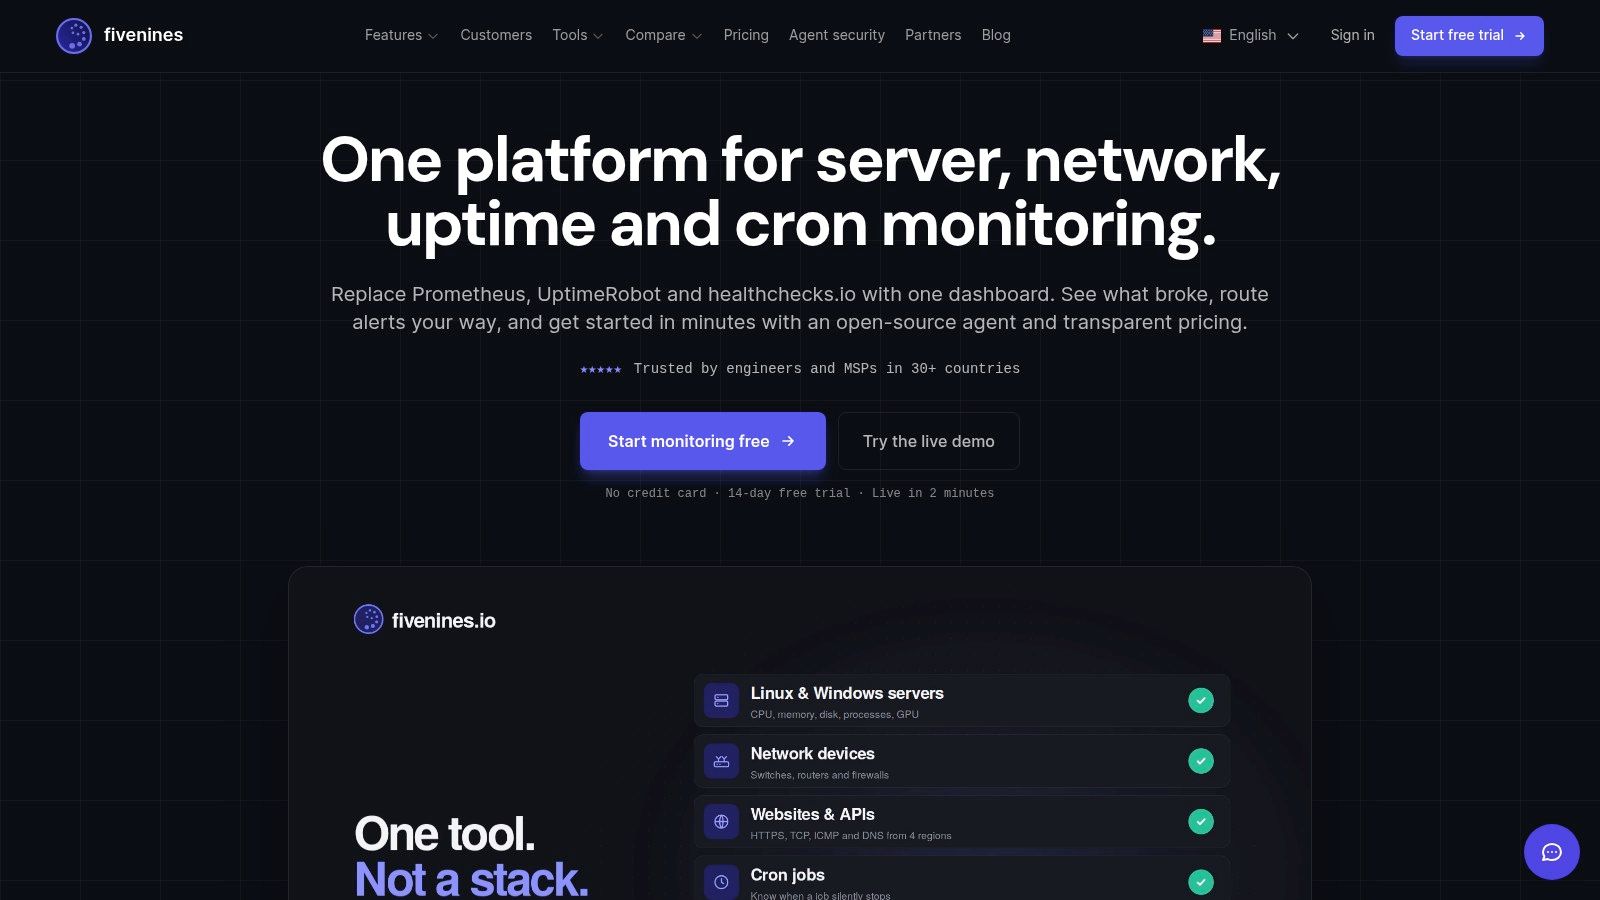Click the 'Not a stack.' purple heading

pos(472,879)
